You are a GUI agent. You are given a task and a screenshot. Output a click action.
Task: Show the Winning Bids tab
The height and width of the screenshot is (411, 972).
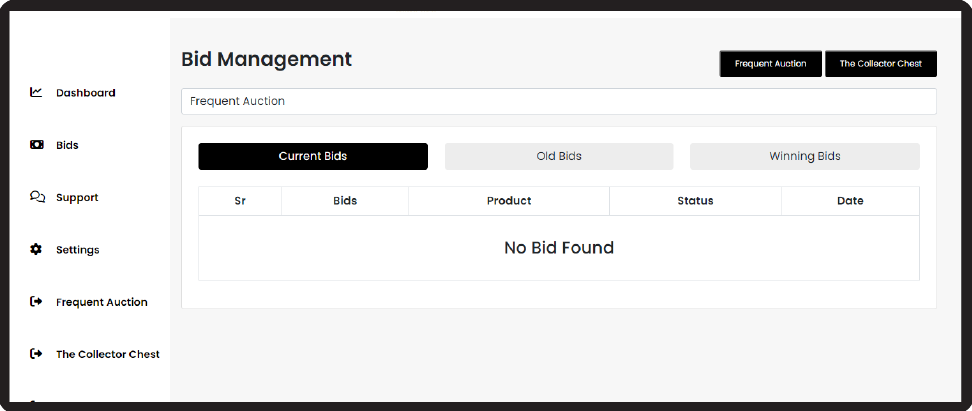pos(804,156)
